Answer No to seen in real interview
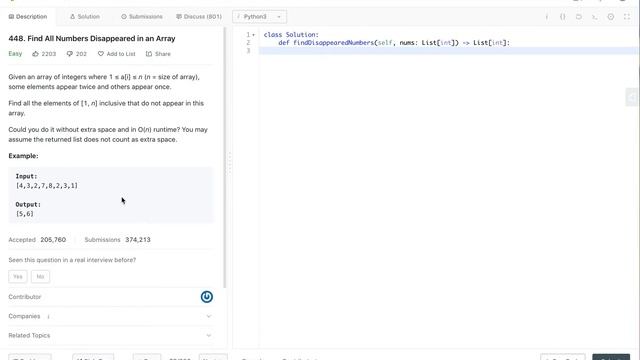640x360 pixels. point(40,277)
